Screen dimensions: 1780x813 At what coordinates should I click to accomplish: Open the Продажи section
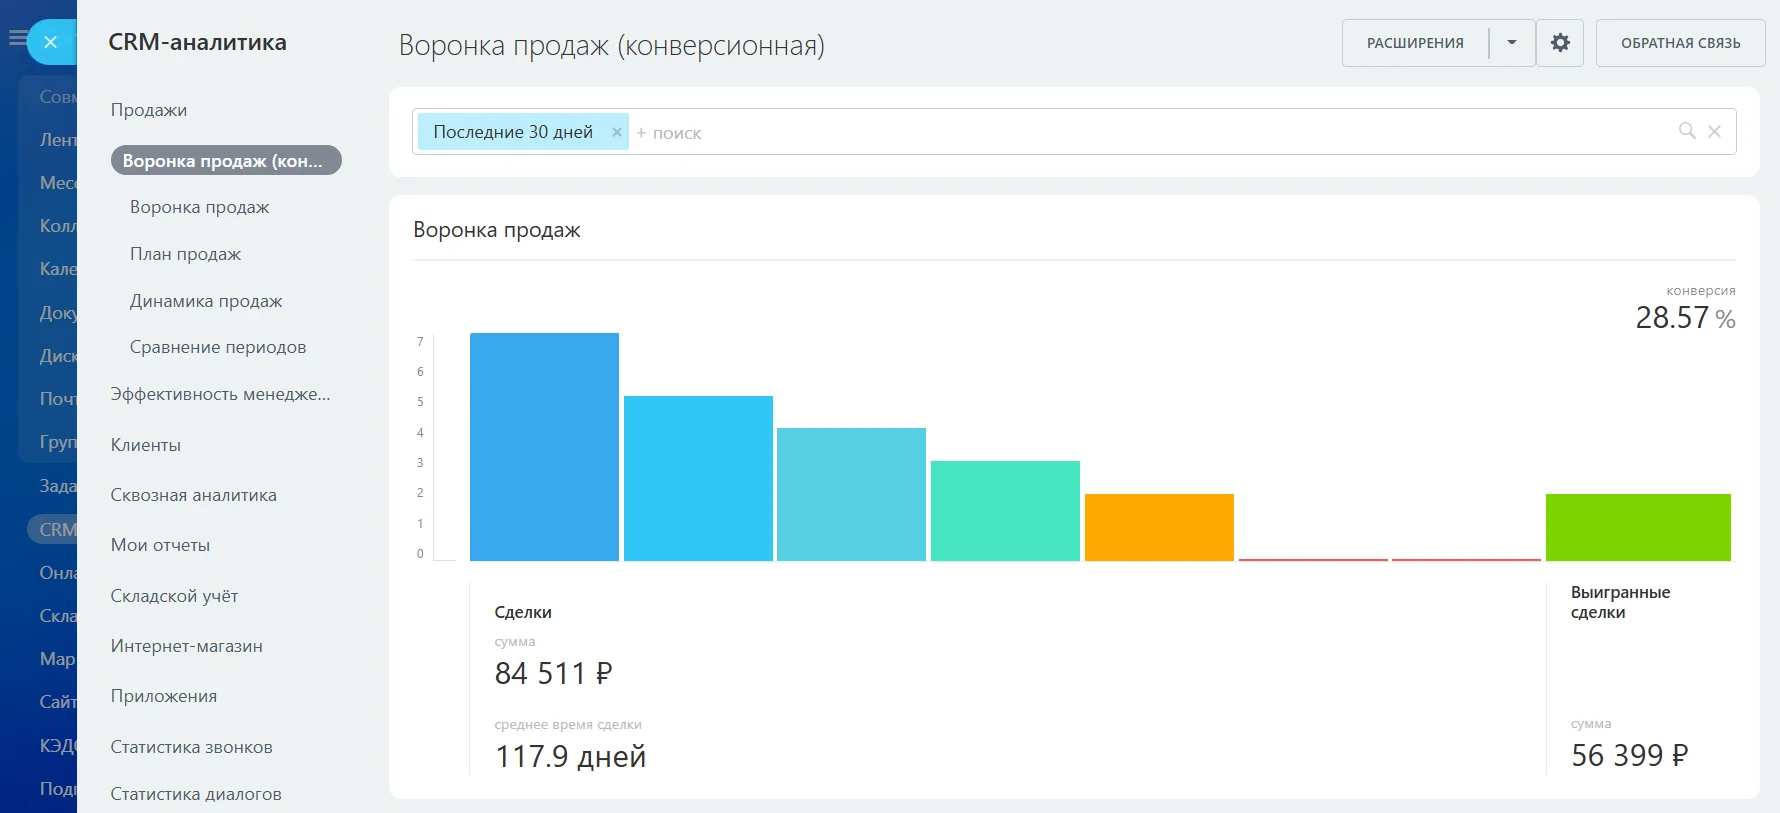[149, 110]
